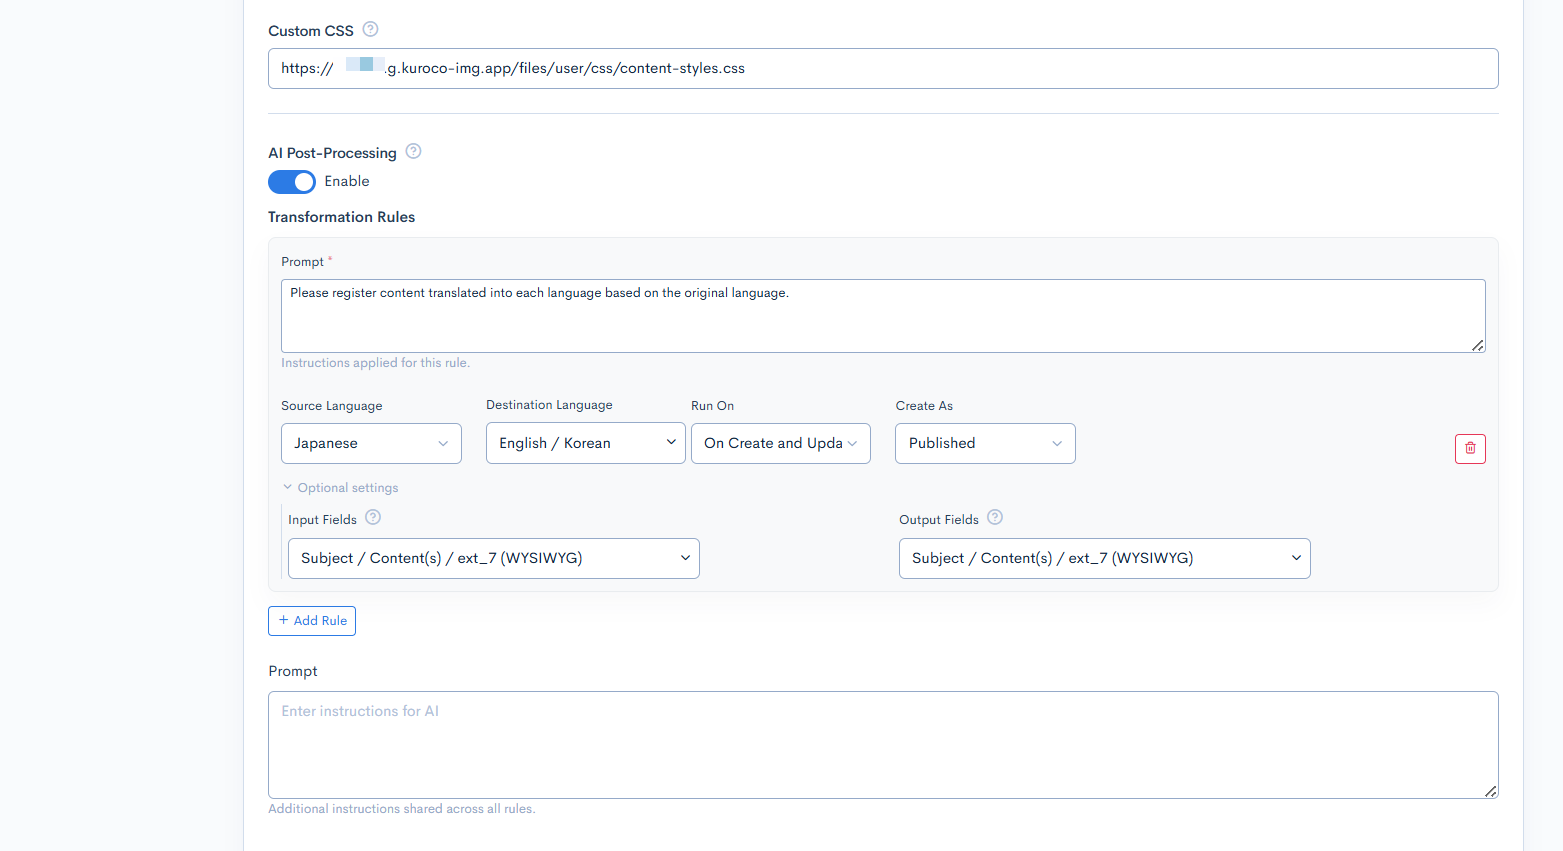Screen dimensions: 1563x851
Task: Click the AI Post-Processing help icon
Action: click(413, 151)
